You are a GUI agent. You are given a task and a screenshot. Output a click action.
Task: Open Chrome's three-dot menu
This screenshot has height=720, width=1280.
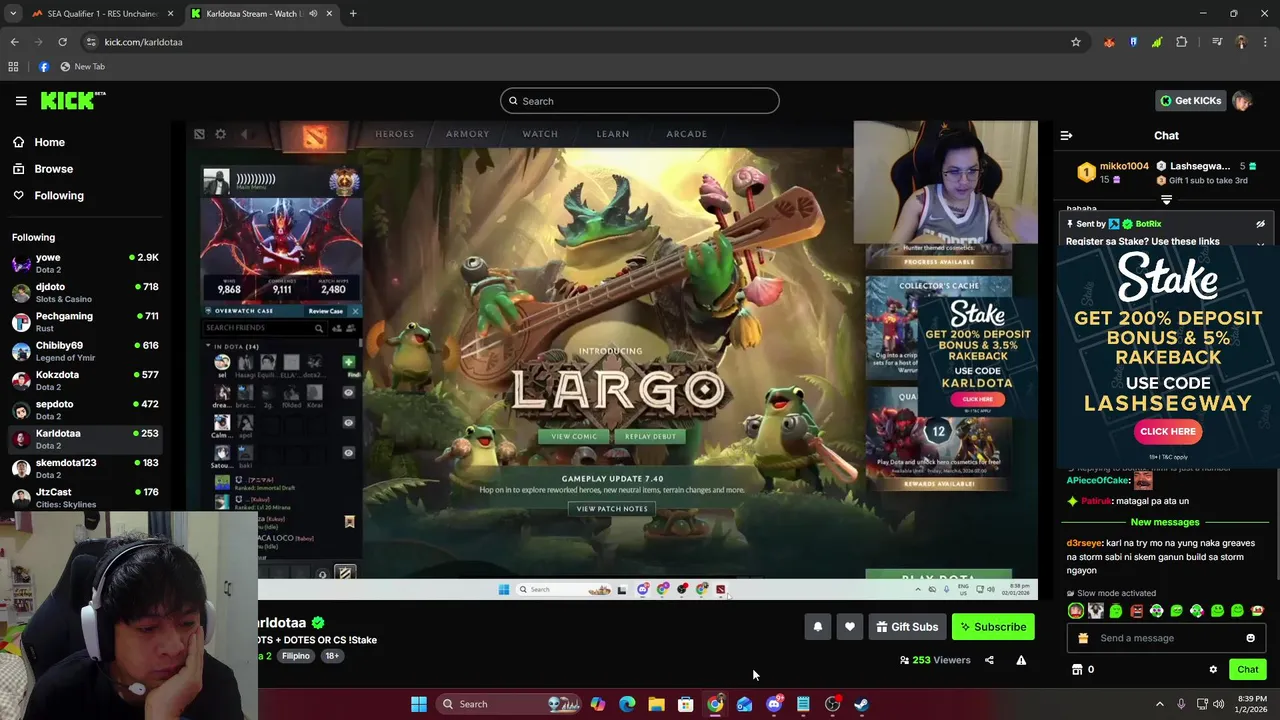coord(1265,42)
